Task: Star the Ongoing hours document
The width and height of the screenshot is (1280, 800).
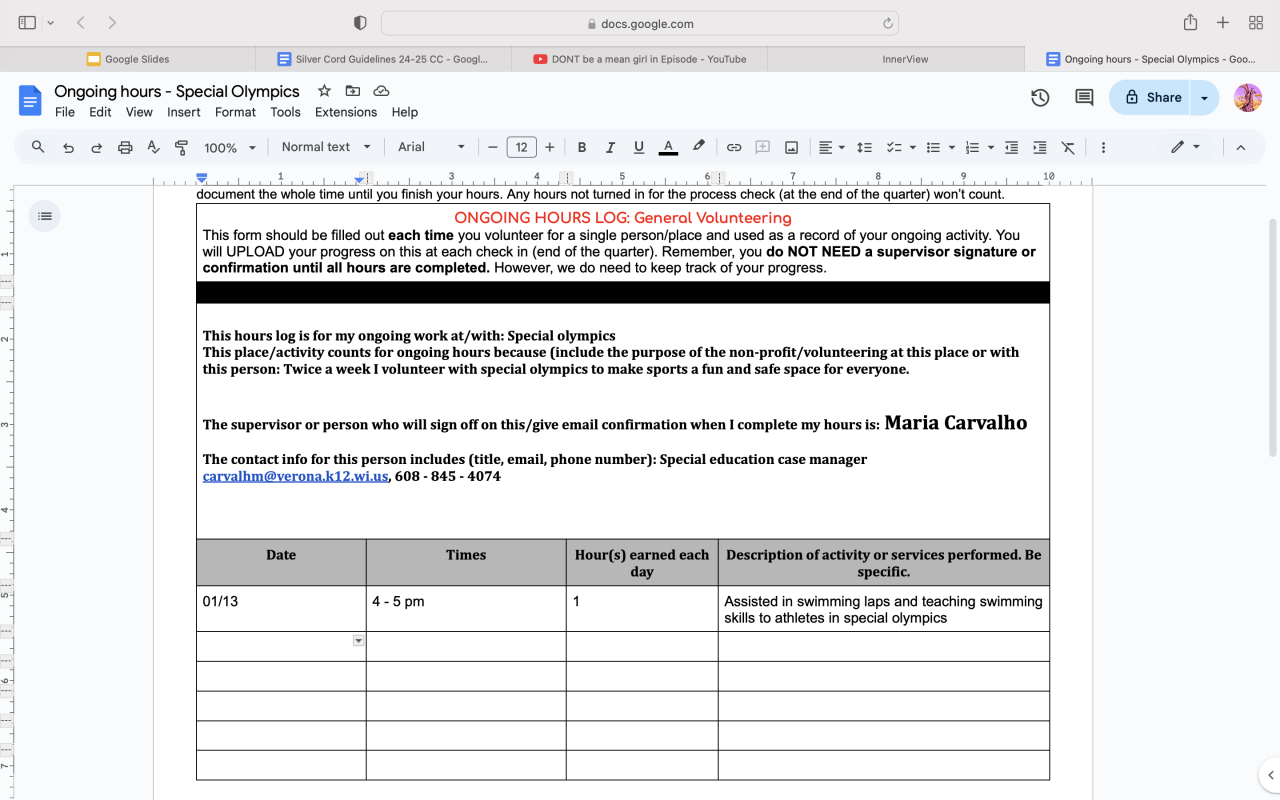Action: [324, 91]
